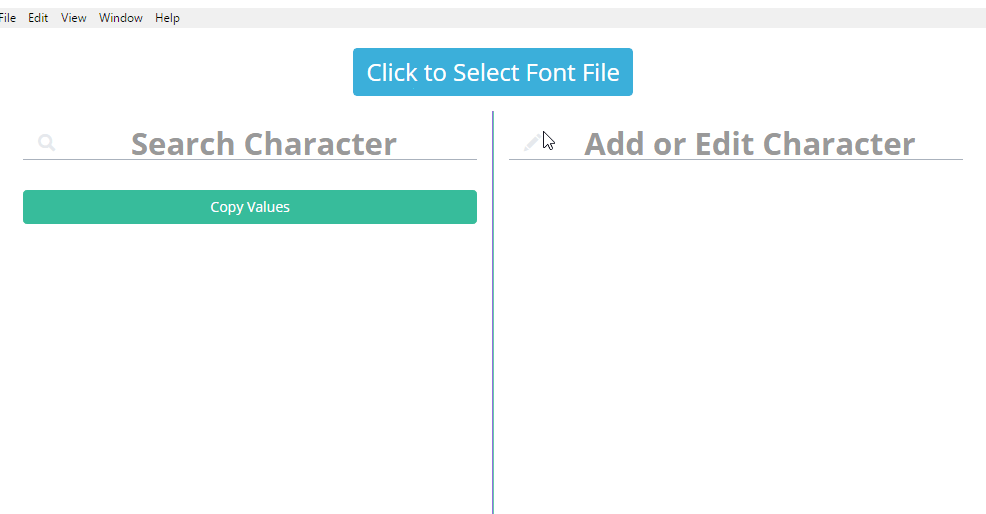
Task: Click Help in the menu bar
Action: (167, 18)
